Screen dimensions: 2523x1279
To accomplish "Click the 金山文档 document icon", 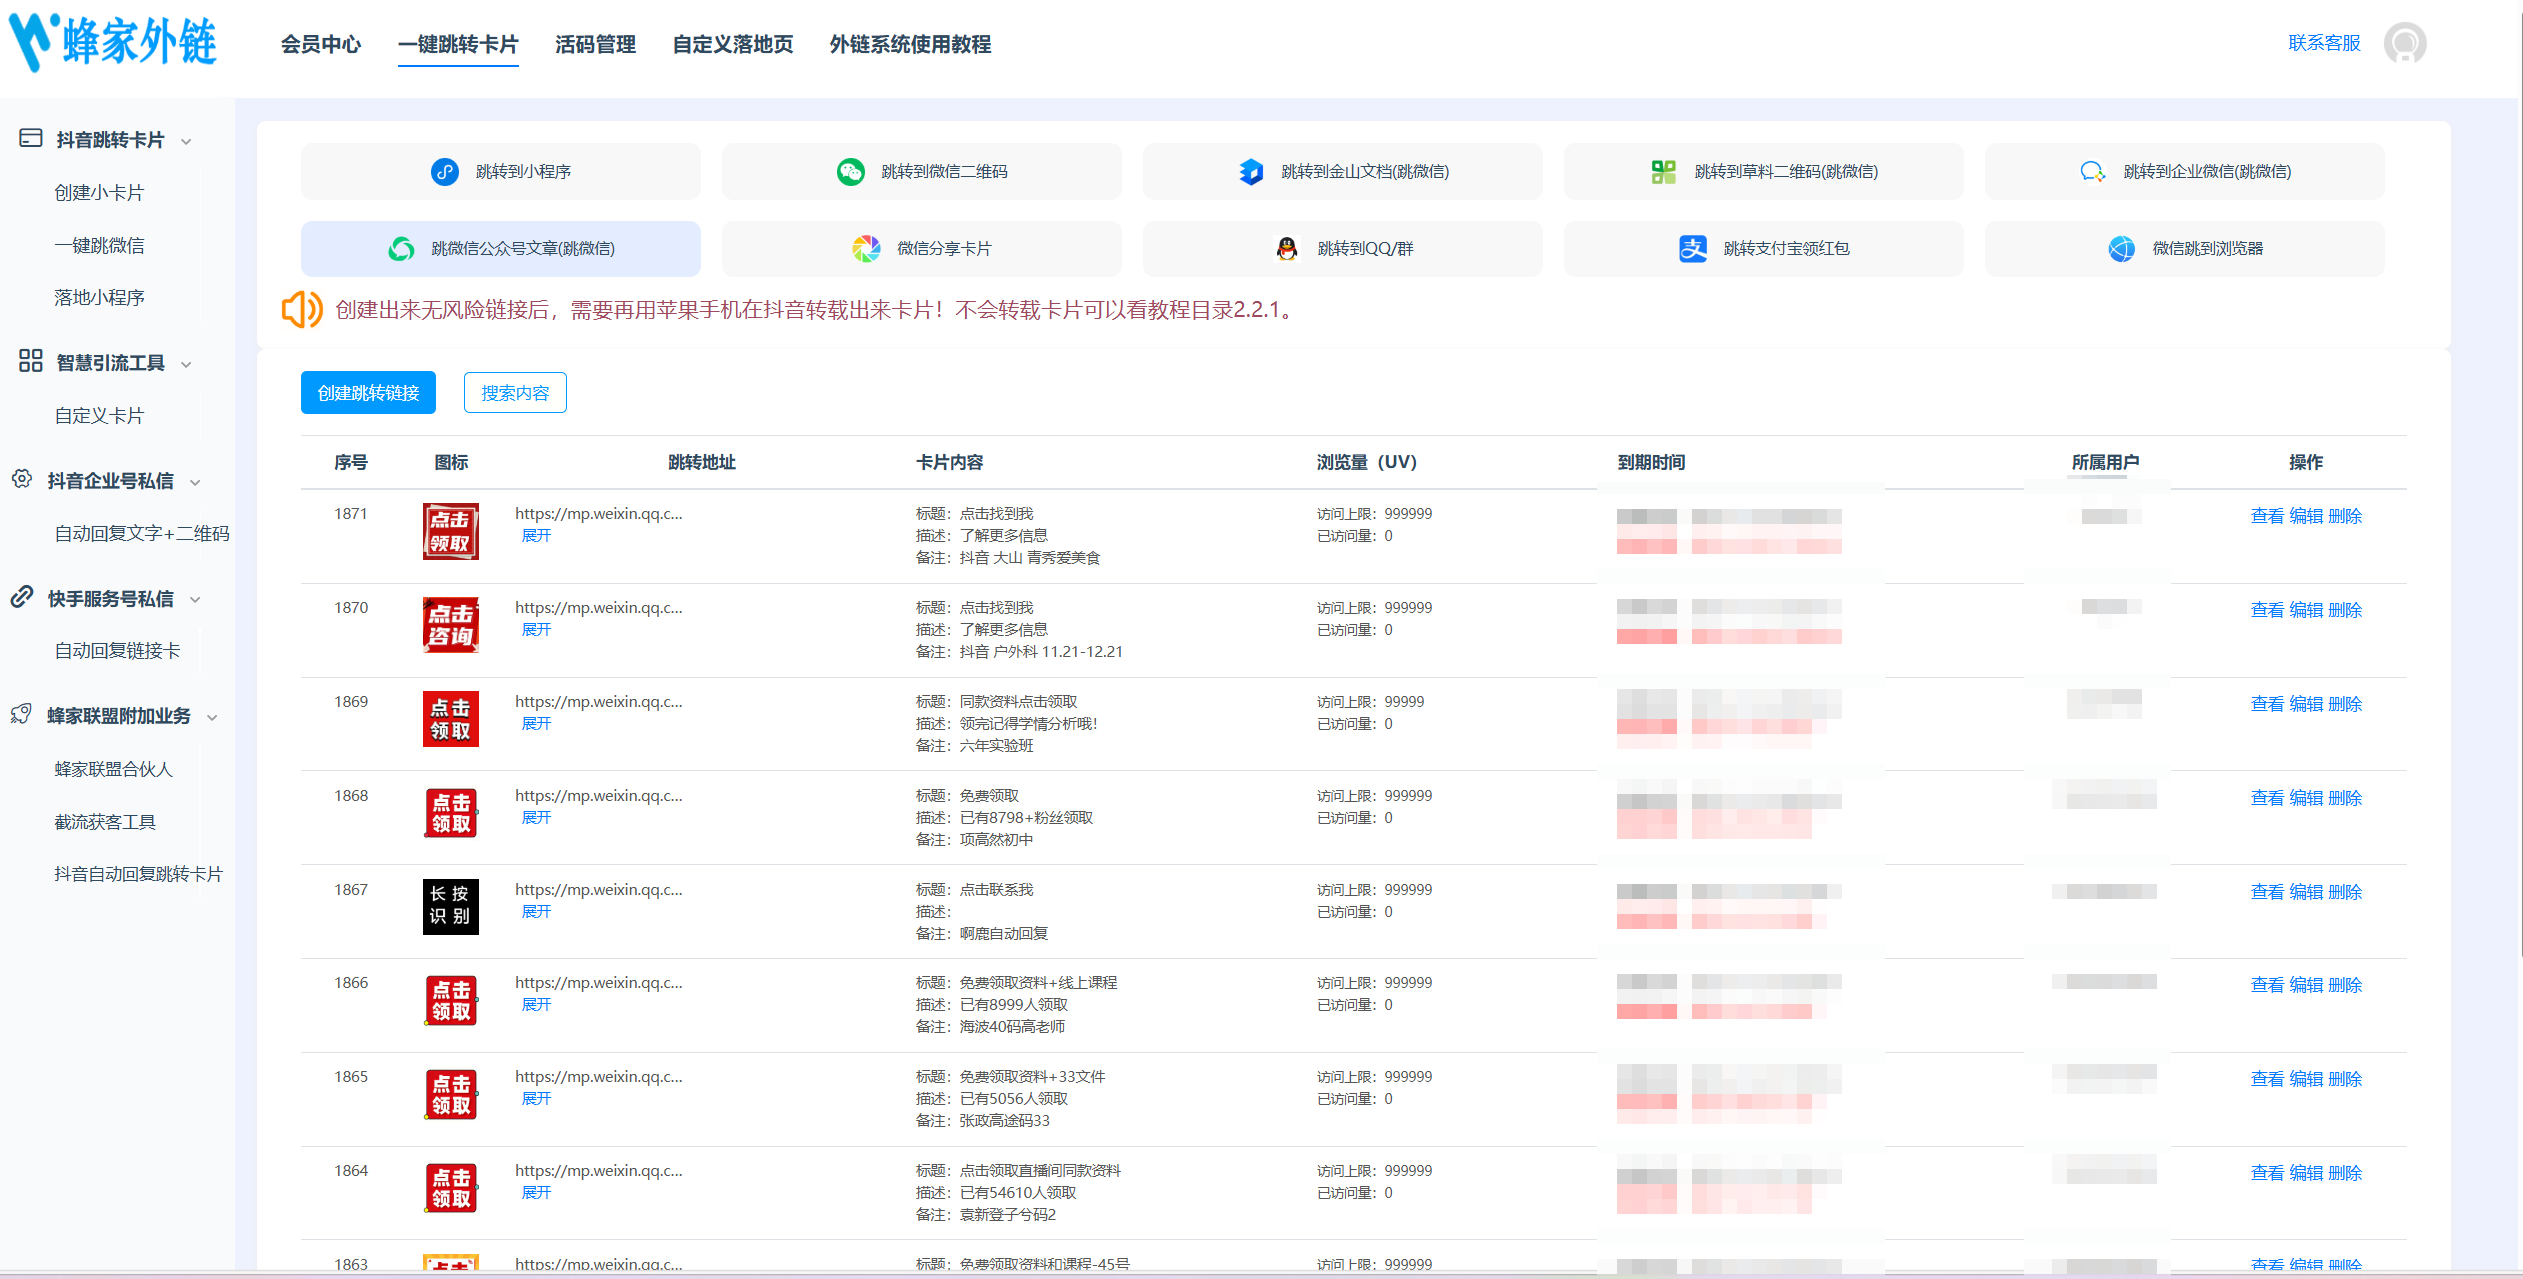I will 1251,172.
